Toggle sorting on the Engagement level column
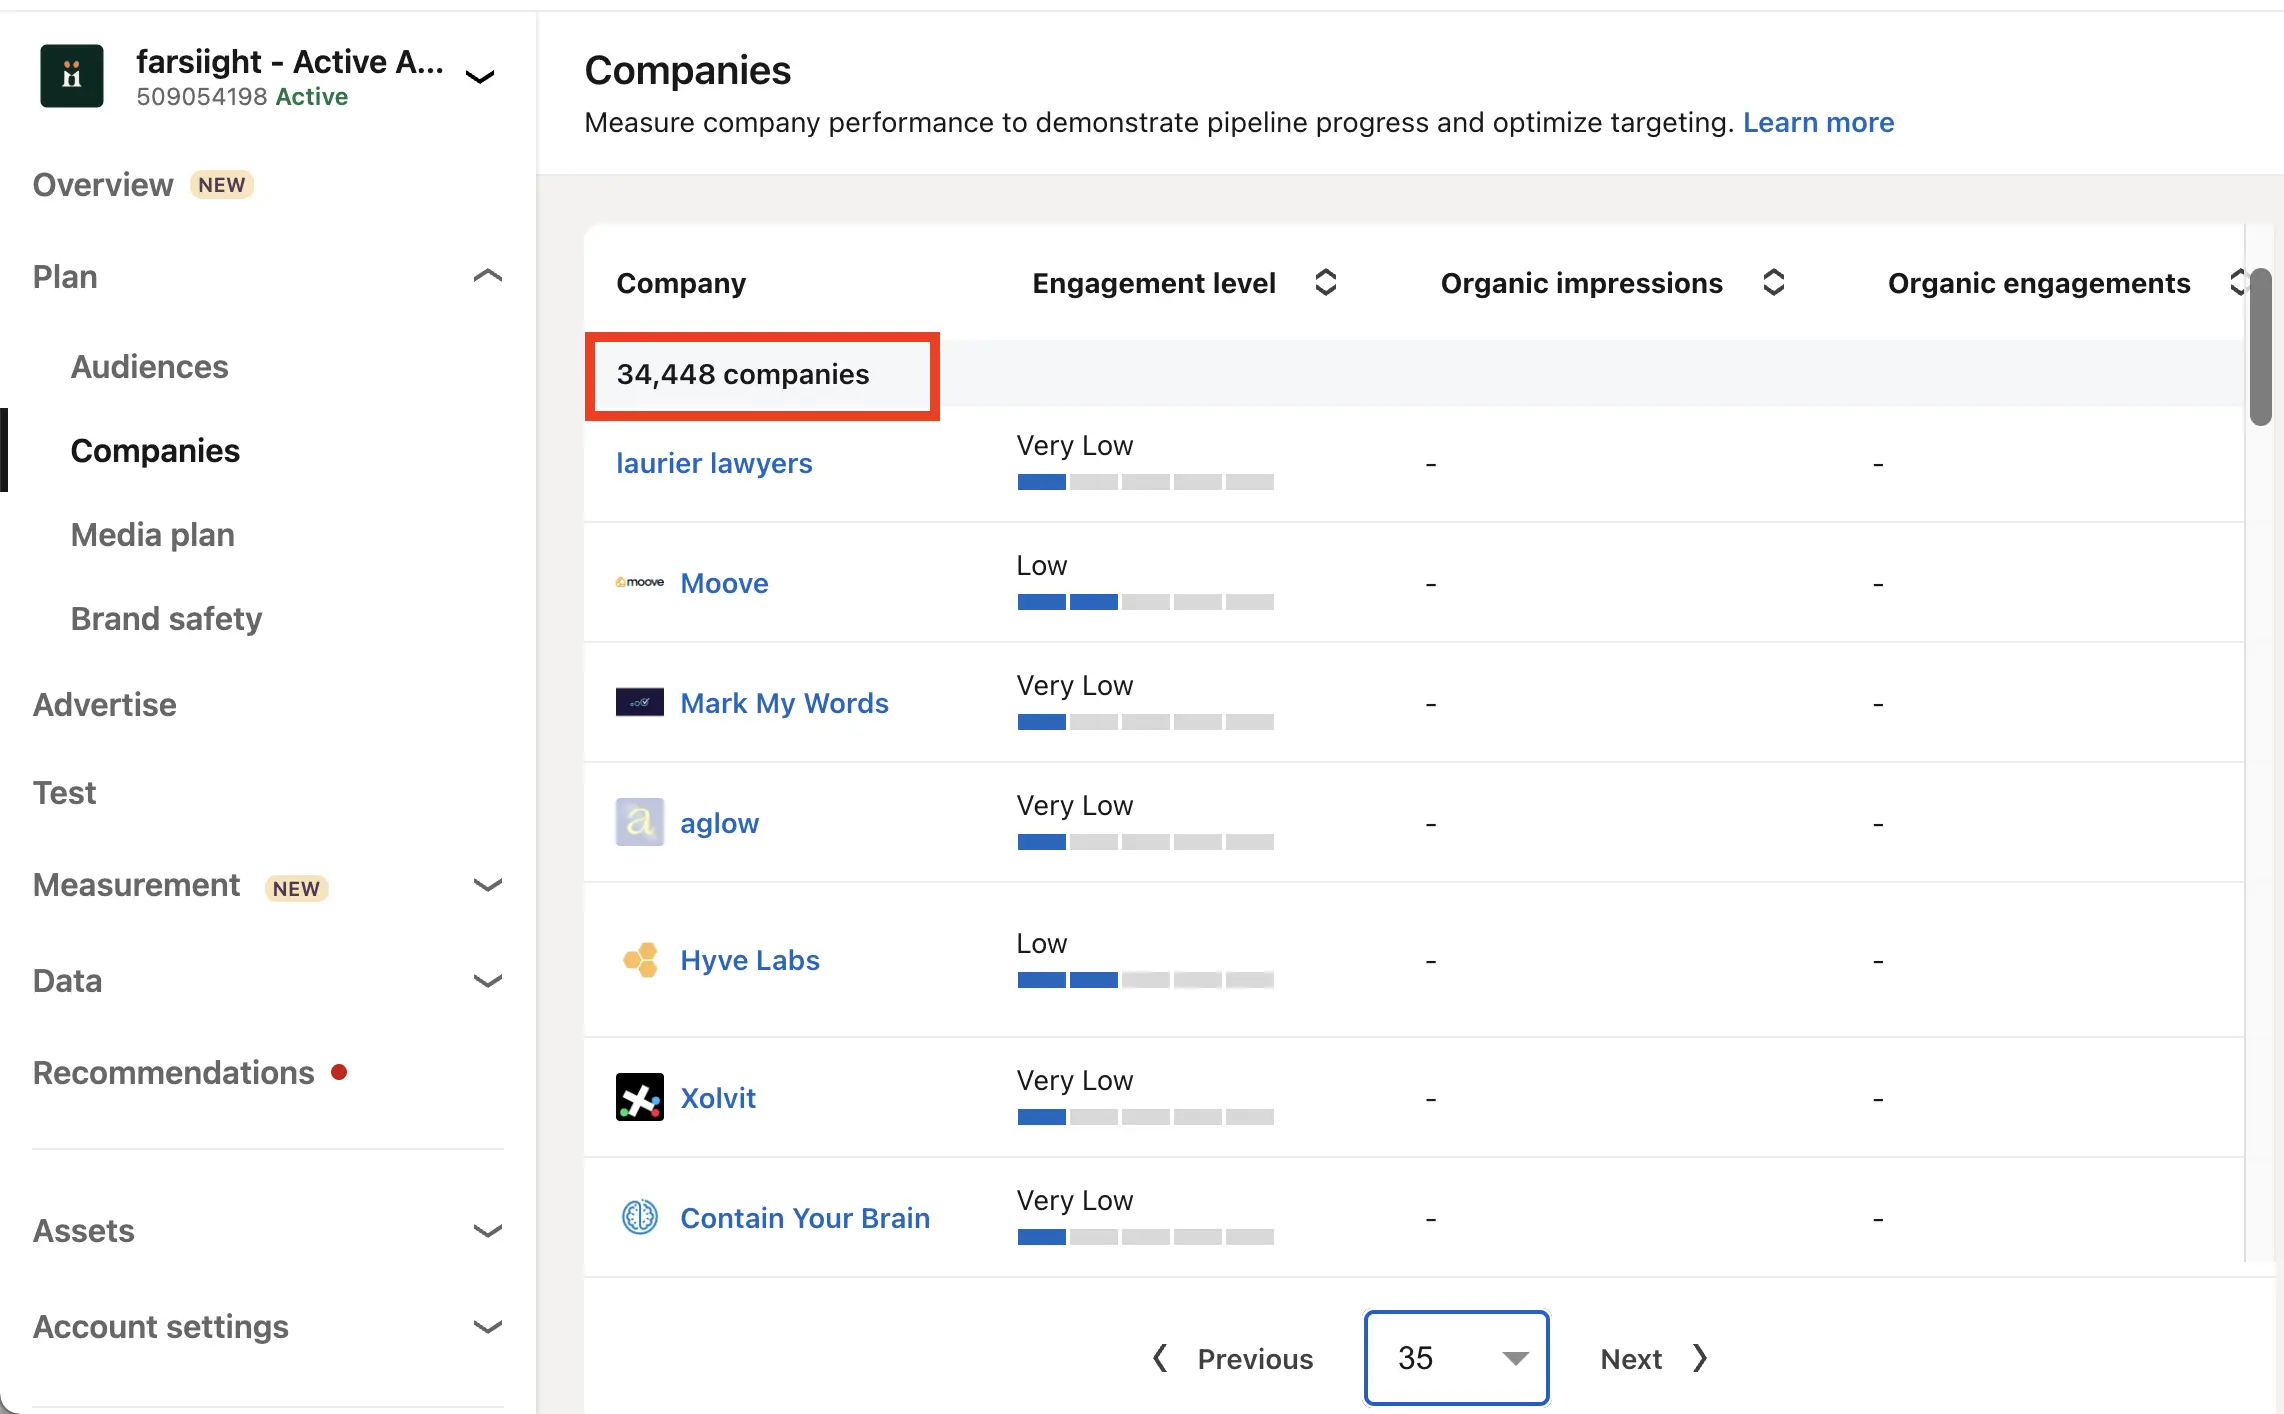Viewport: 2284px width, 1414px height. 1326,283
